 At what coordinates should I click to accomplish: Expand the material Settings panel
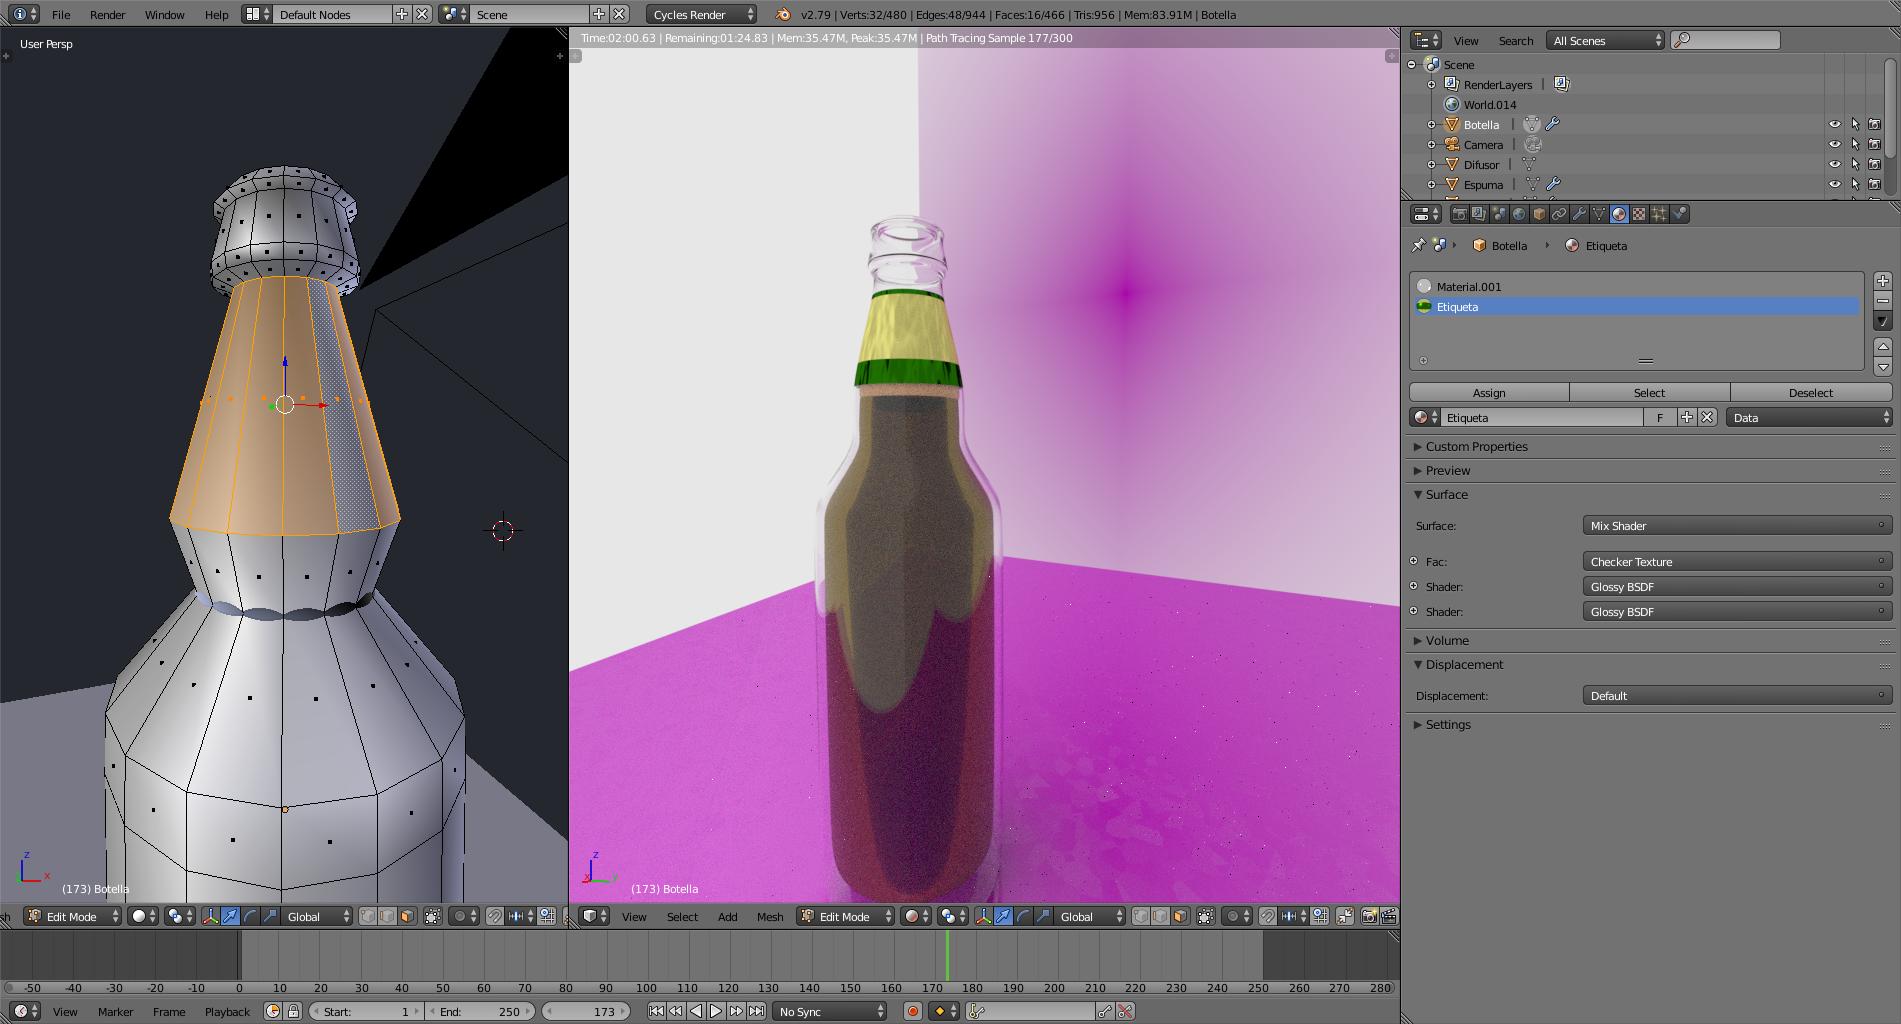coord(1447,725)
